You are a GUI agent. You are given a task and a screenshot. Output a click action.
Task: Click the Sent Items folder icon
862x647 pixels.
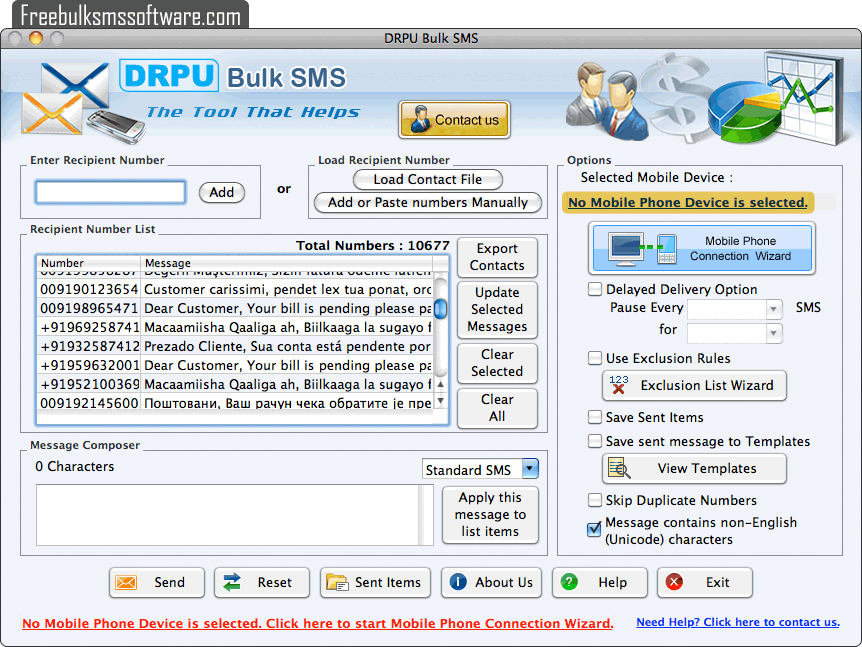(x=337, y=582)
